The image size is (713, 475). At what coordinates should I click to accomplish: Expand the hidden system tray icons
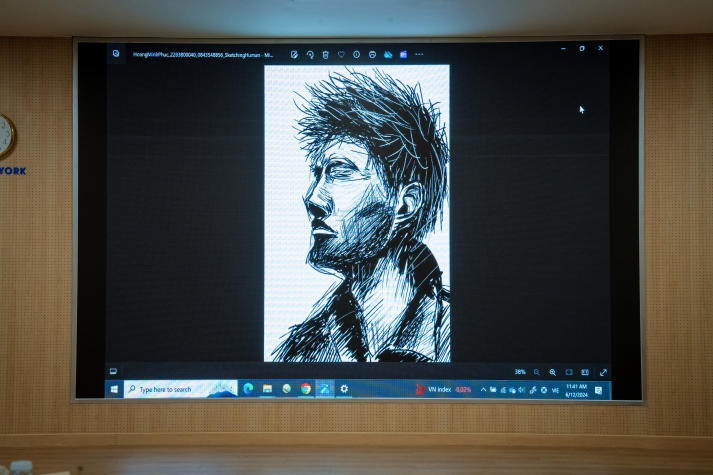tap(483, 390)
